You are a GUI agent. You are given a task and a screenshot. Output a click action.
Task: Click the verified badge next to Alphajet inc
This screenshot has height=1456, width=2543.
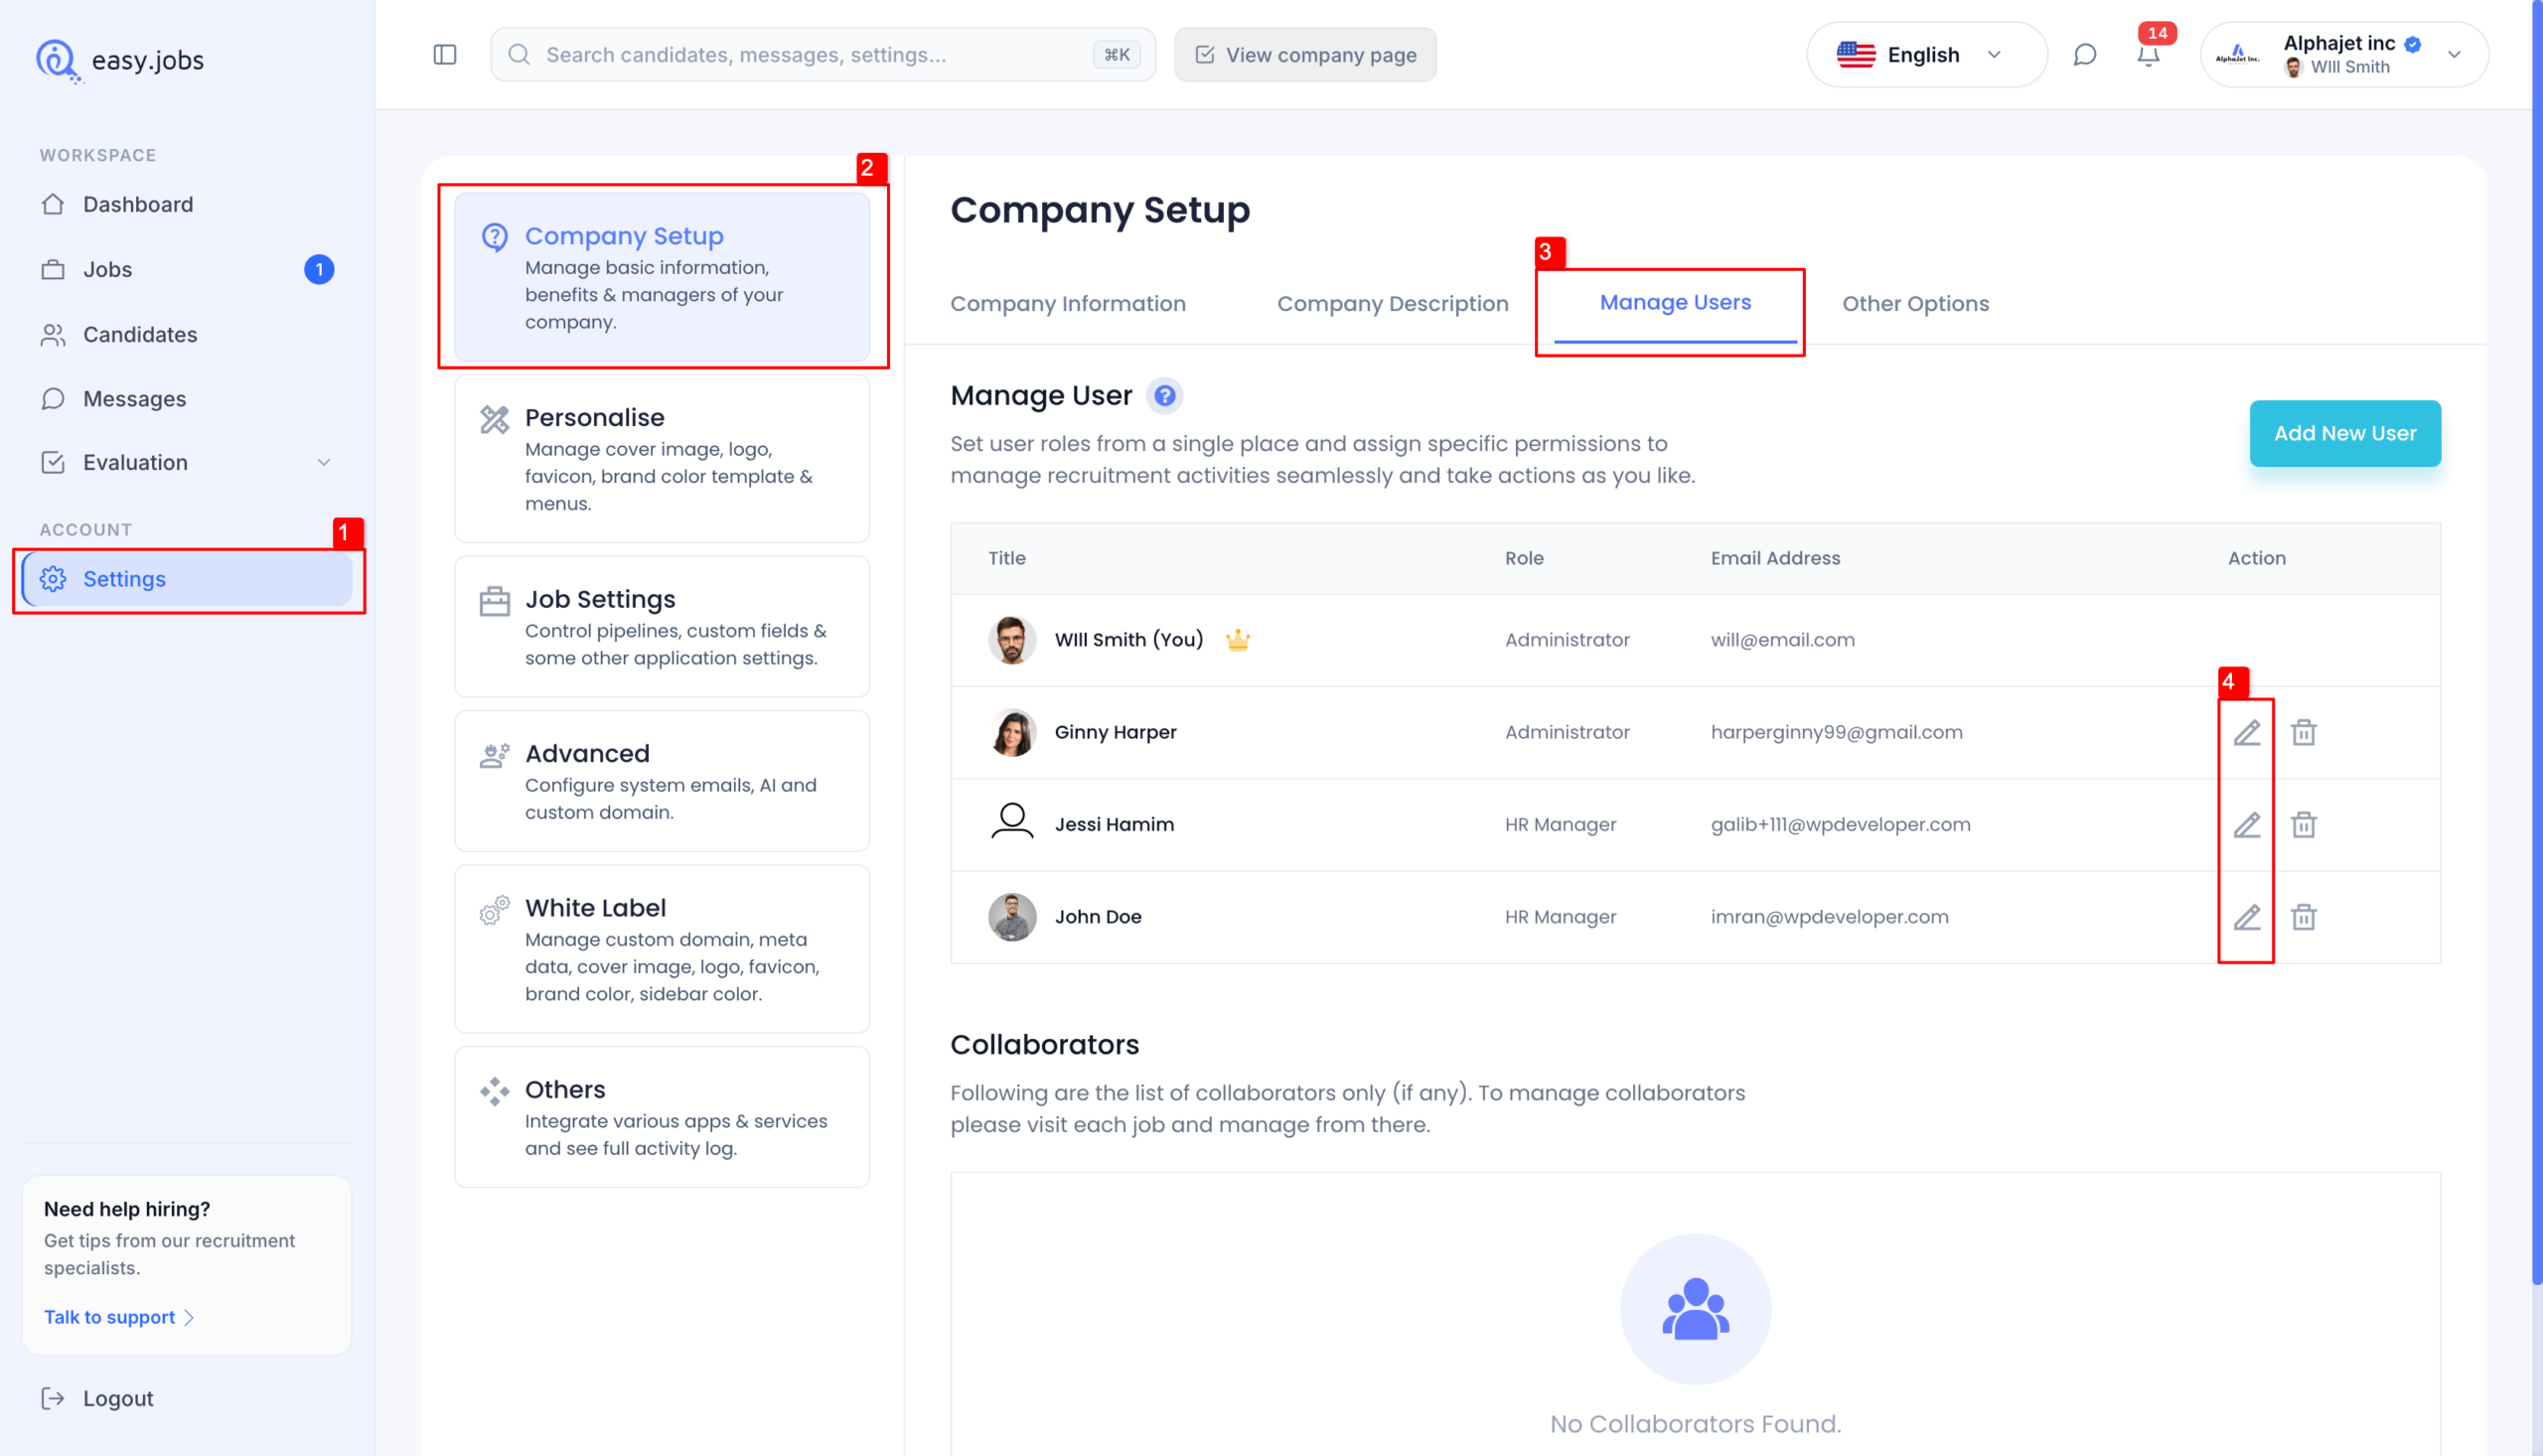(x=2413, y=44)
